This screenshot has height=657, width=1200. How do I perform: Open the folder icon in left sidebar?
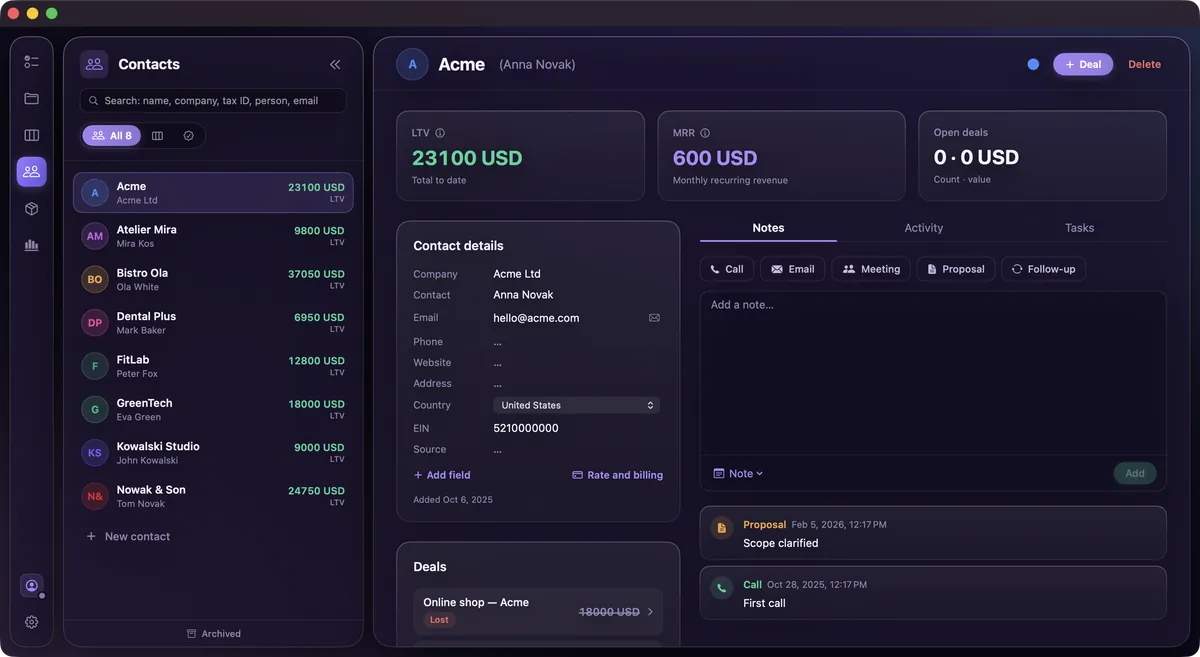[x=31, y=98]
